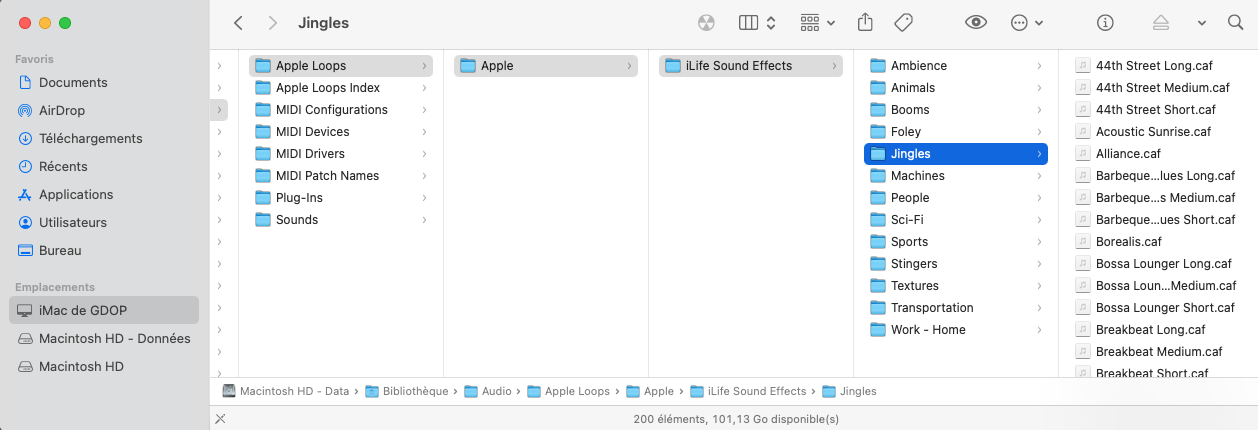Click the Eject icon in toolbar
1258x430 pixels.
coord(1161,23)
